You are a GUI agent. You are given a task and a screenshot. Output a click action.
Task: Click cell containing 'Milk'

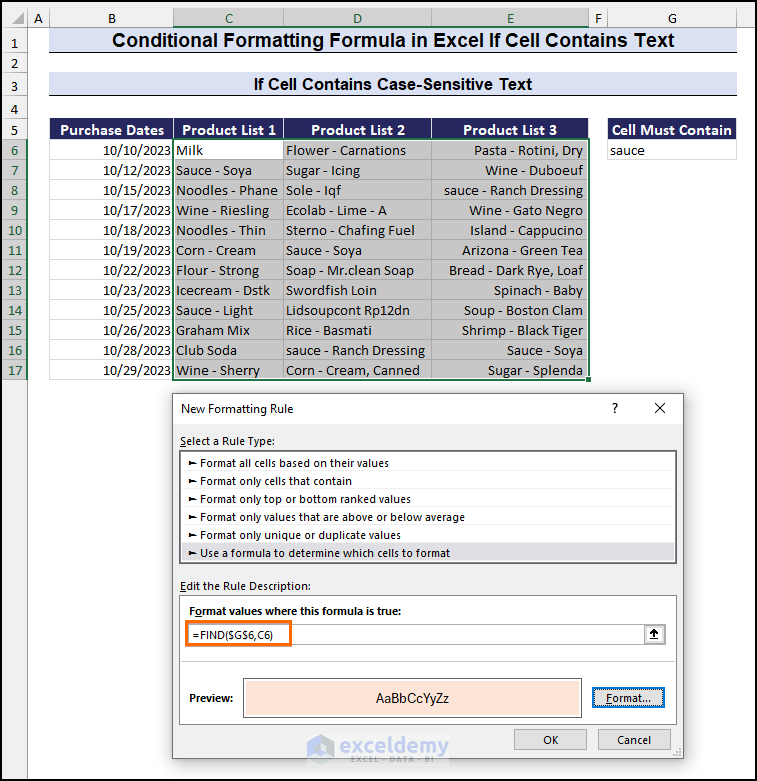pos(229,150)
